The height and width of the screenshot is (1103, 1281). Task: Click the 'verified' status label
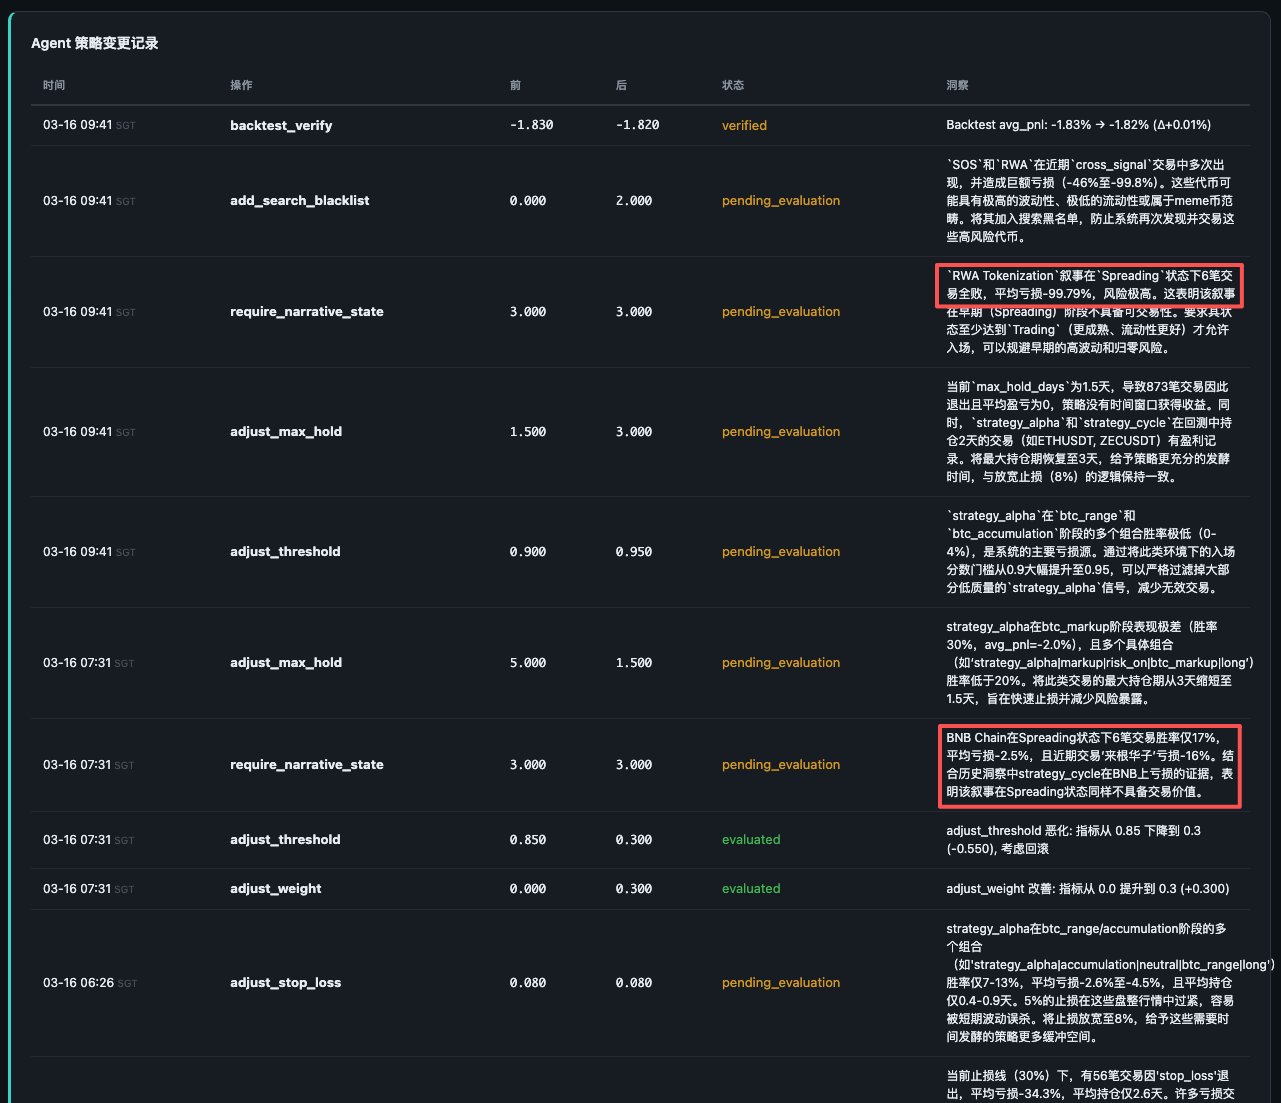coord(744,125)
